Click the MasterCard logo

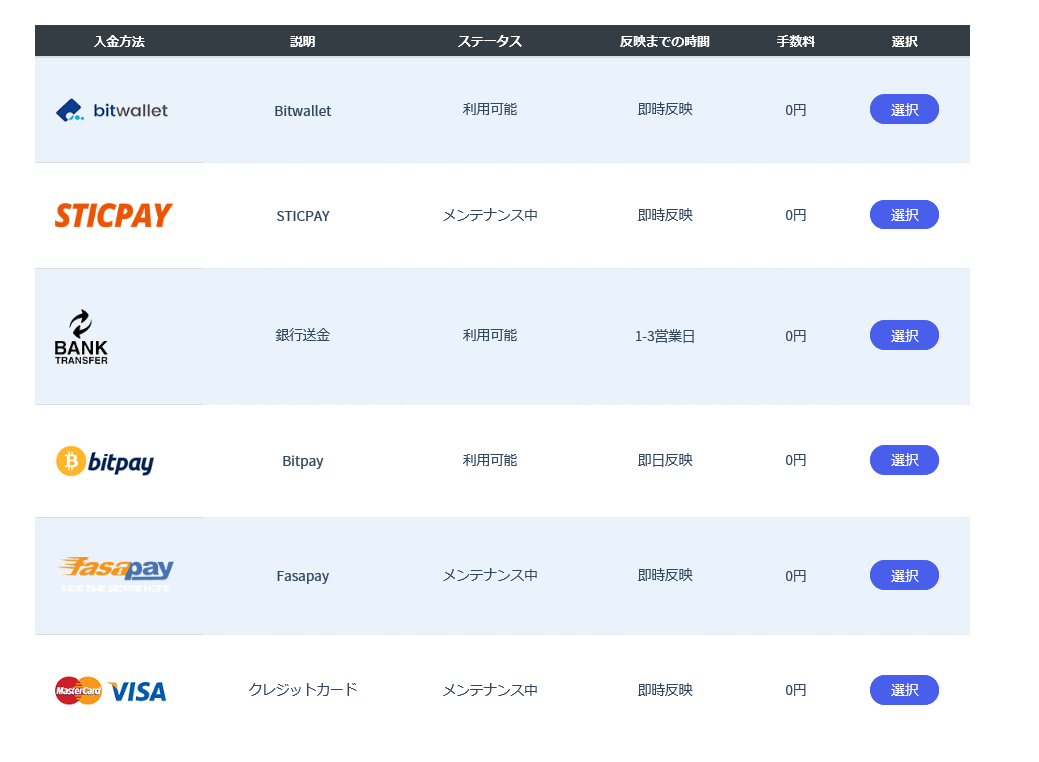click(x=78, y=690)
